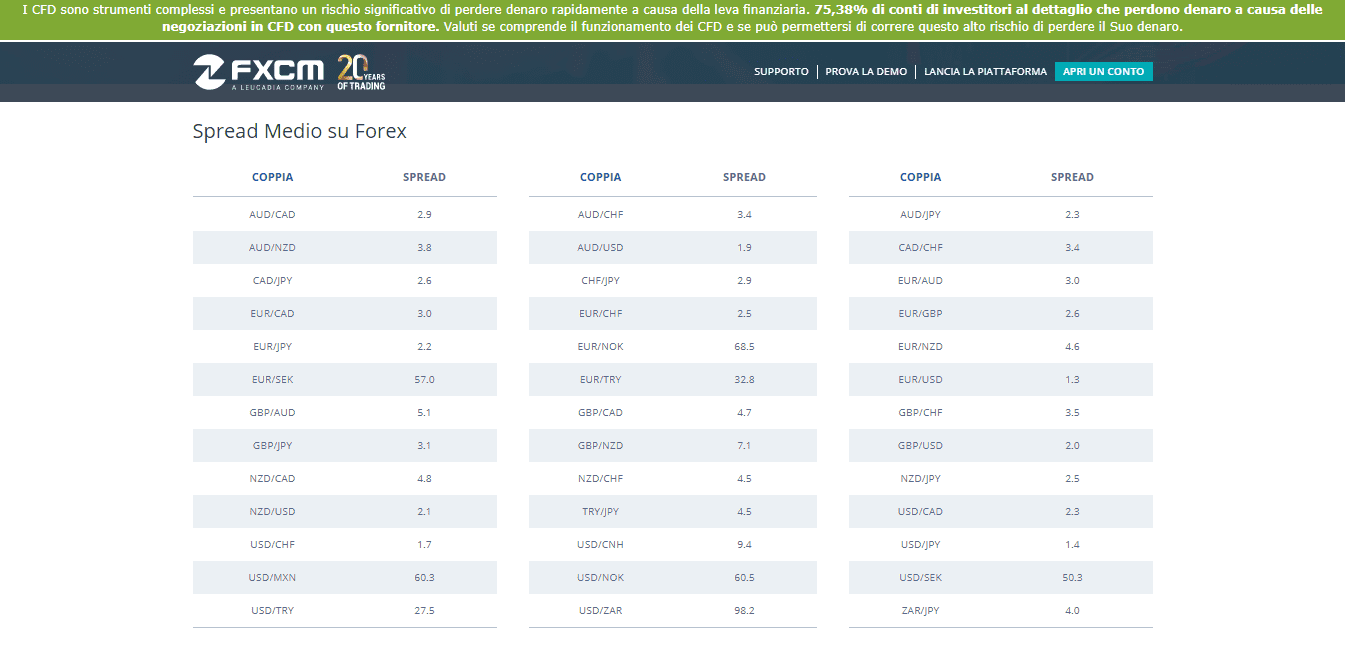1345x647 pixels.
Task: Select the USD/ZAR row
Action: [x=672, y=610]
